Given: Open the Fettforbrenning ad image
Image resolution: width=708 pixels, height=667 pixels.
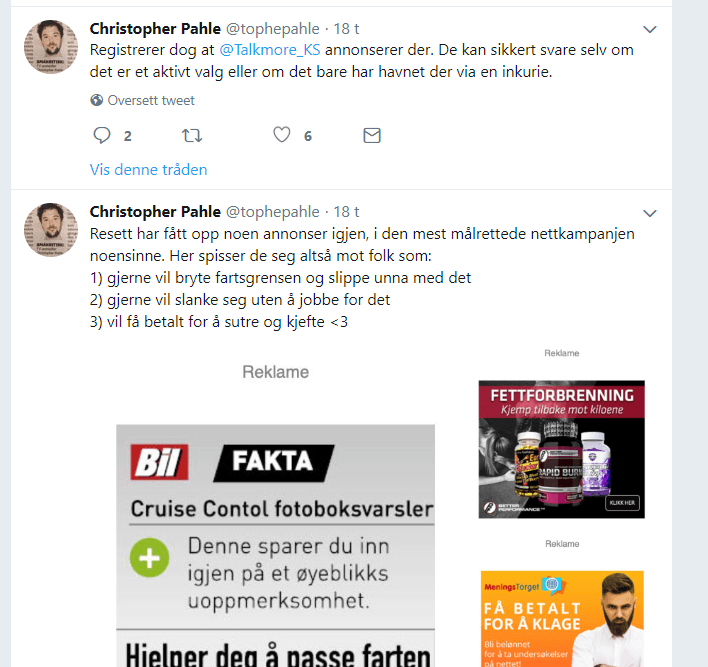Looking at the screenshot, I should [562, 449].
